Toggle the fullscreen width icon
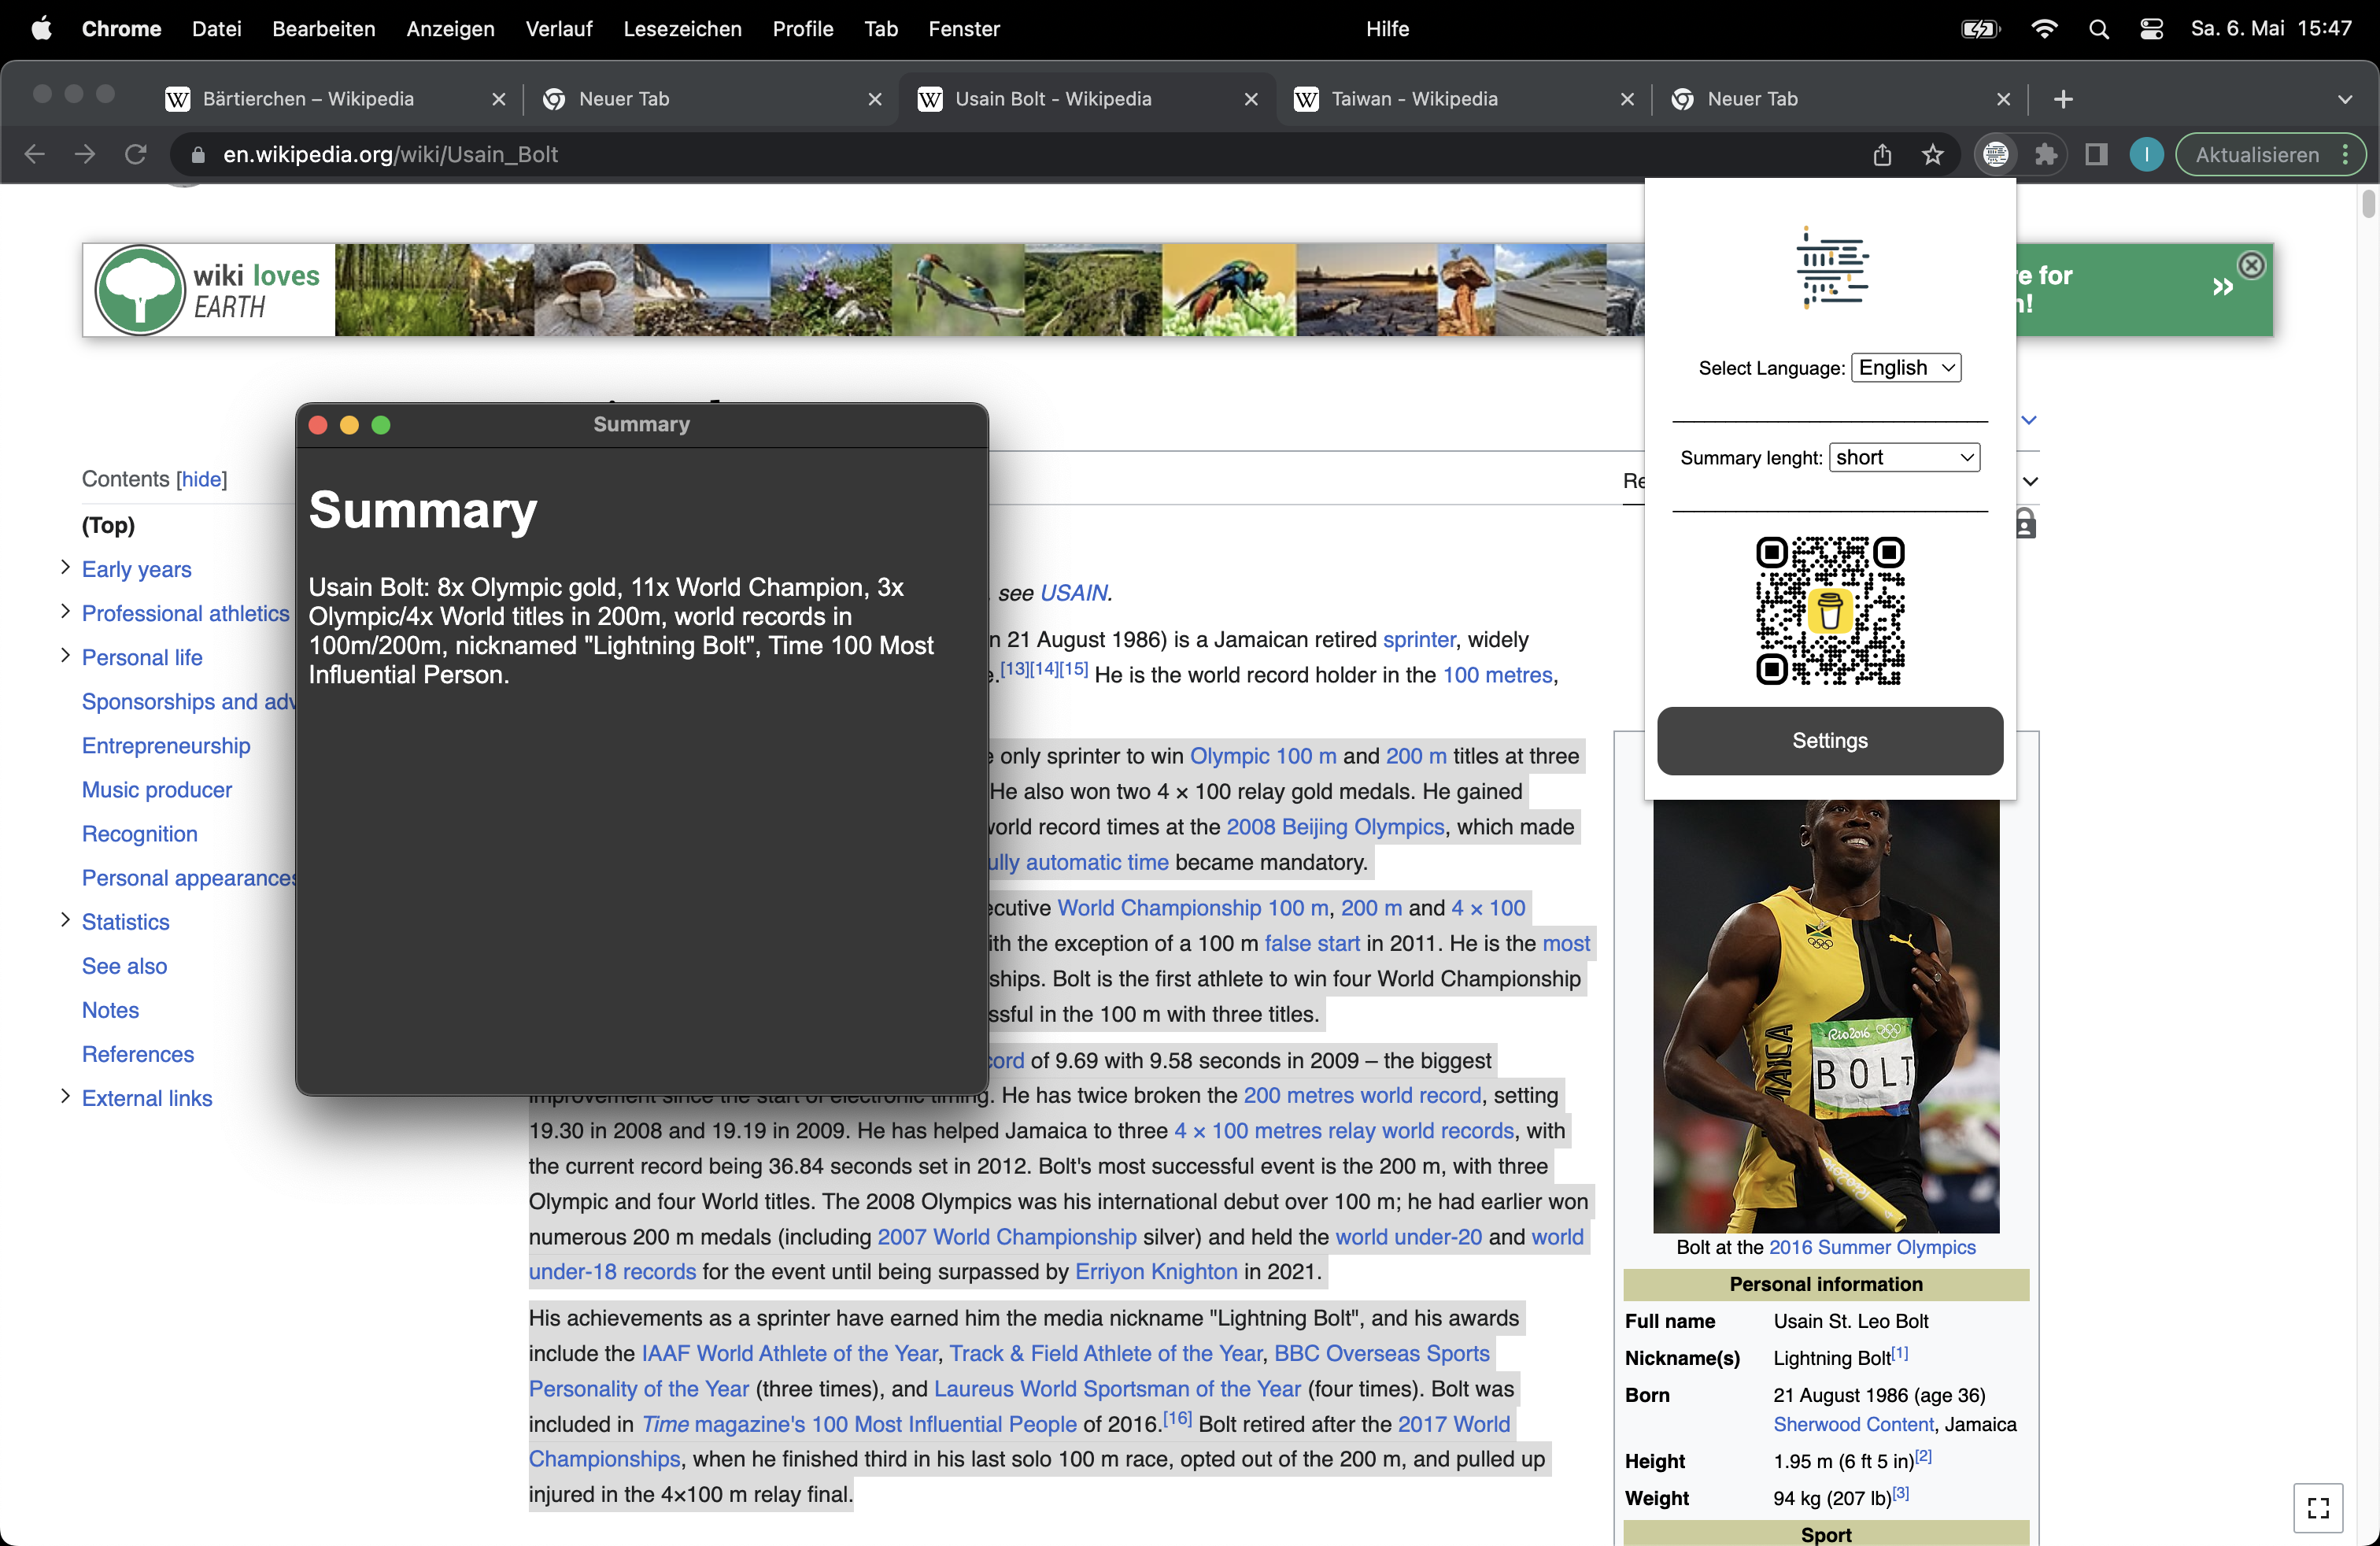The height and width of the screenshot is (1546, 2380). [x=2318, y=1507]
